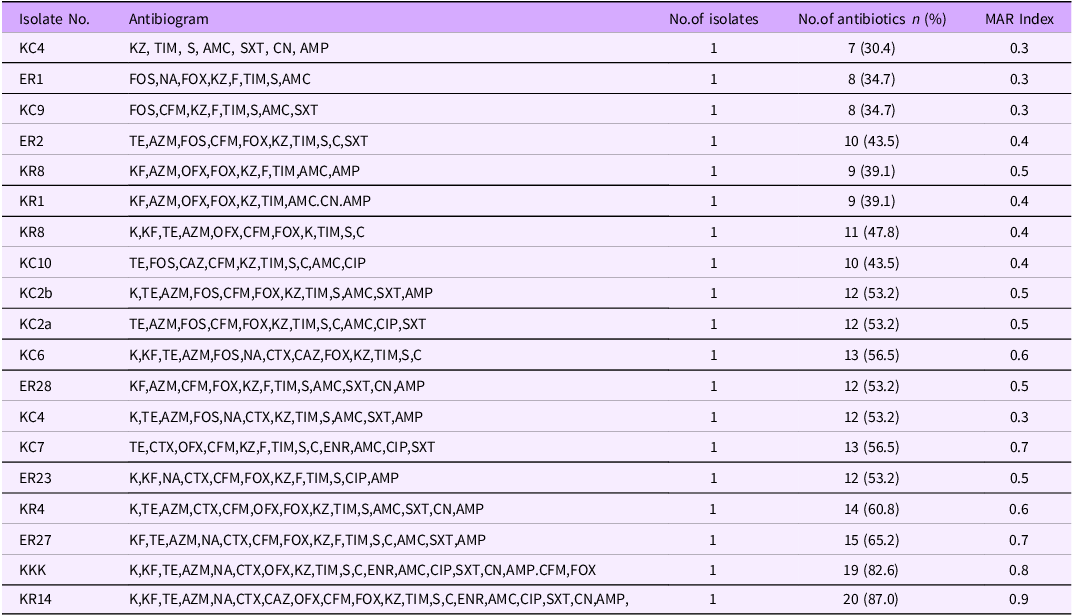Select the '19 (82.6)' antibiotics cell

pos(872,570)
